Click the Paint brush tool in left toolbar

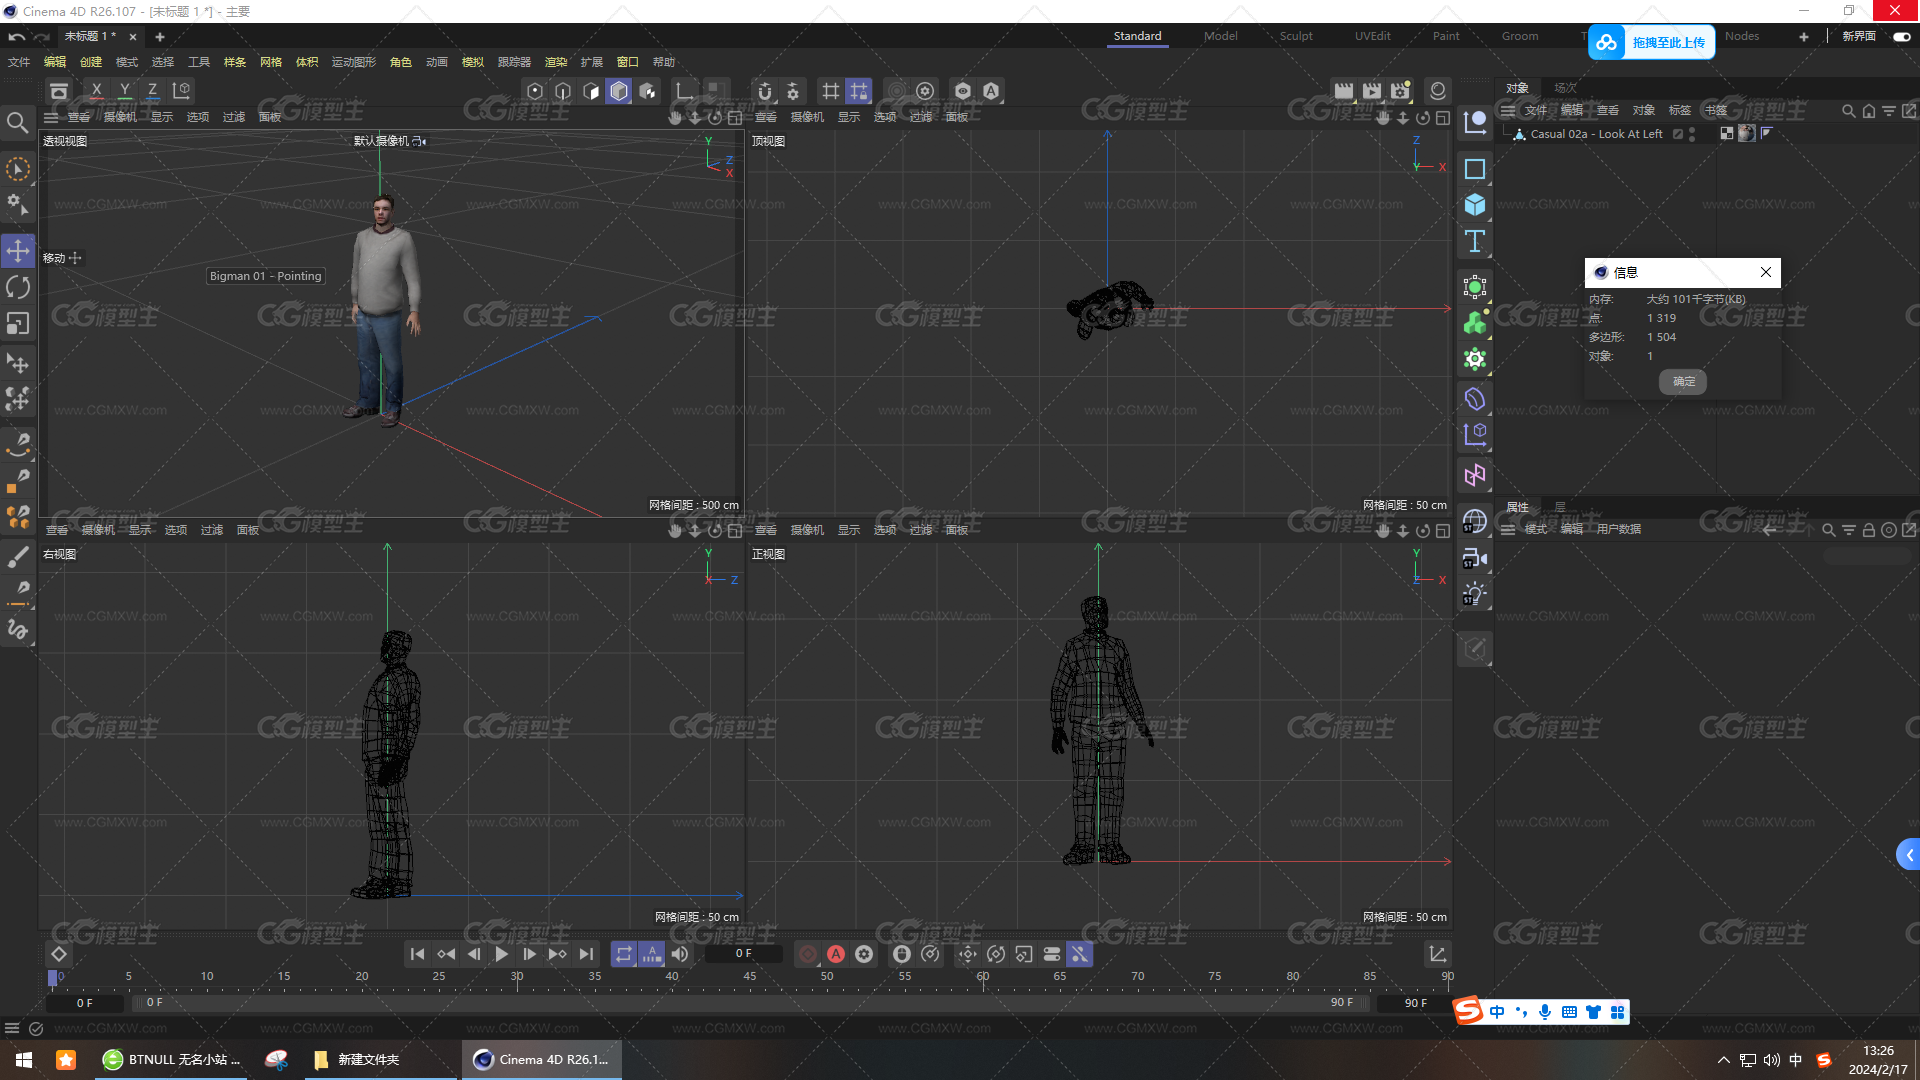(x=18, y=557)
